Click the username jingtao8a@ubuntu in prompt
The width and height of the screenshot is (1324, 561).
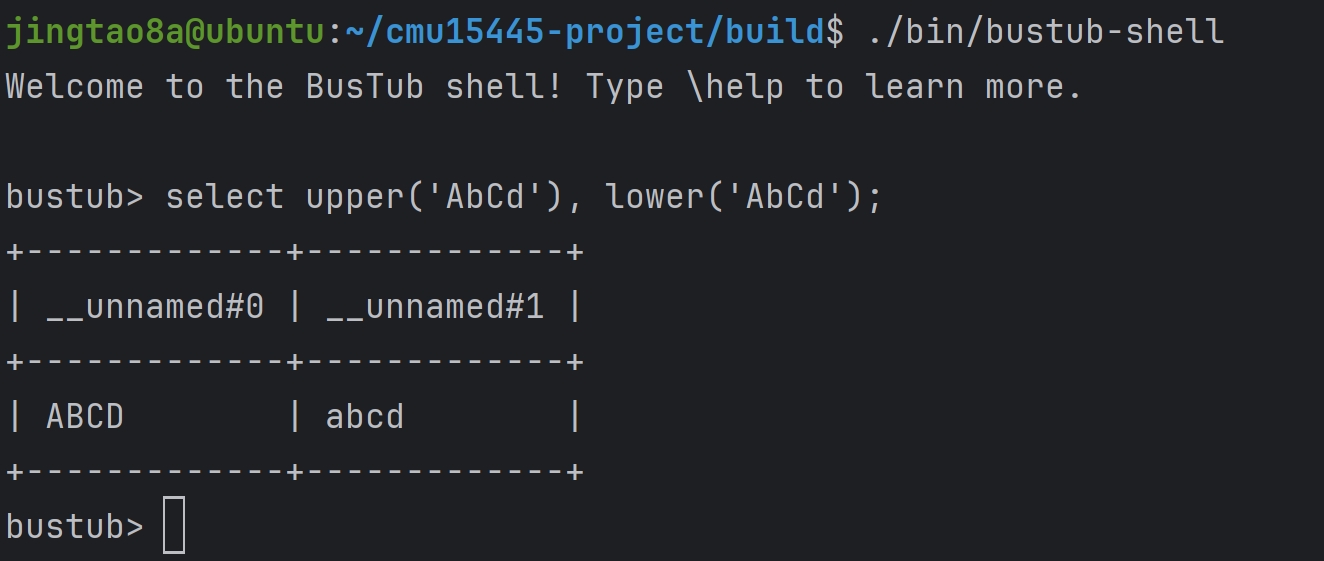click(166, 32)
